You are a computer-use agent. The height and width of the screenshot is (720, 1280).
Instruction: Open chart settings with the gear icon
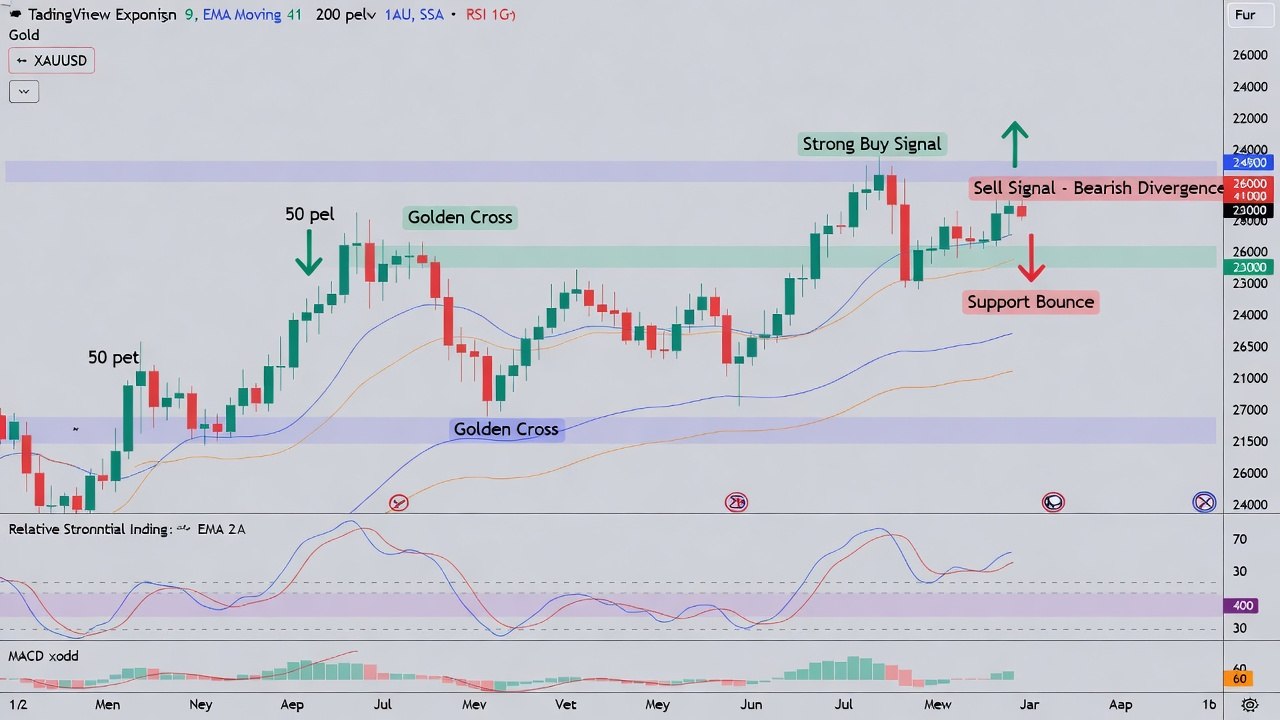pos(1250,705)
